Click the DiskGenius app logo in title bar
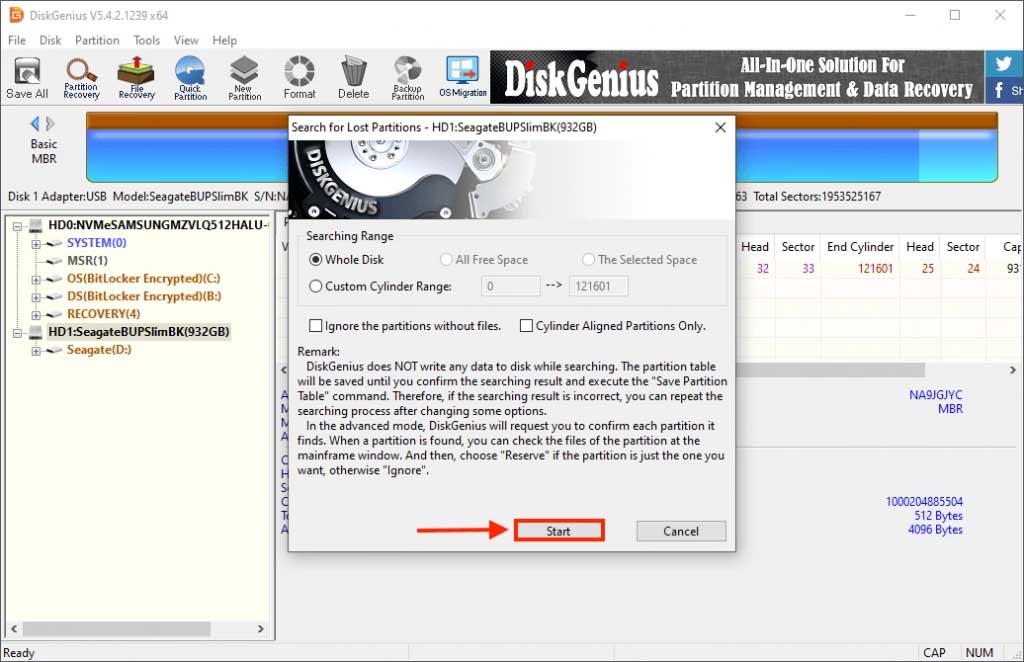The image size is (1024, 662). pos(15,14)
